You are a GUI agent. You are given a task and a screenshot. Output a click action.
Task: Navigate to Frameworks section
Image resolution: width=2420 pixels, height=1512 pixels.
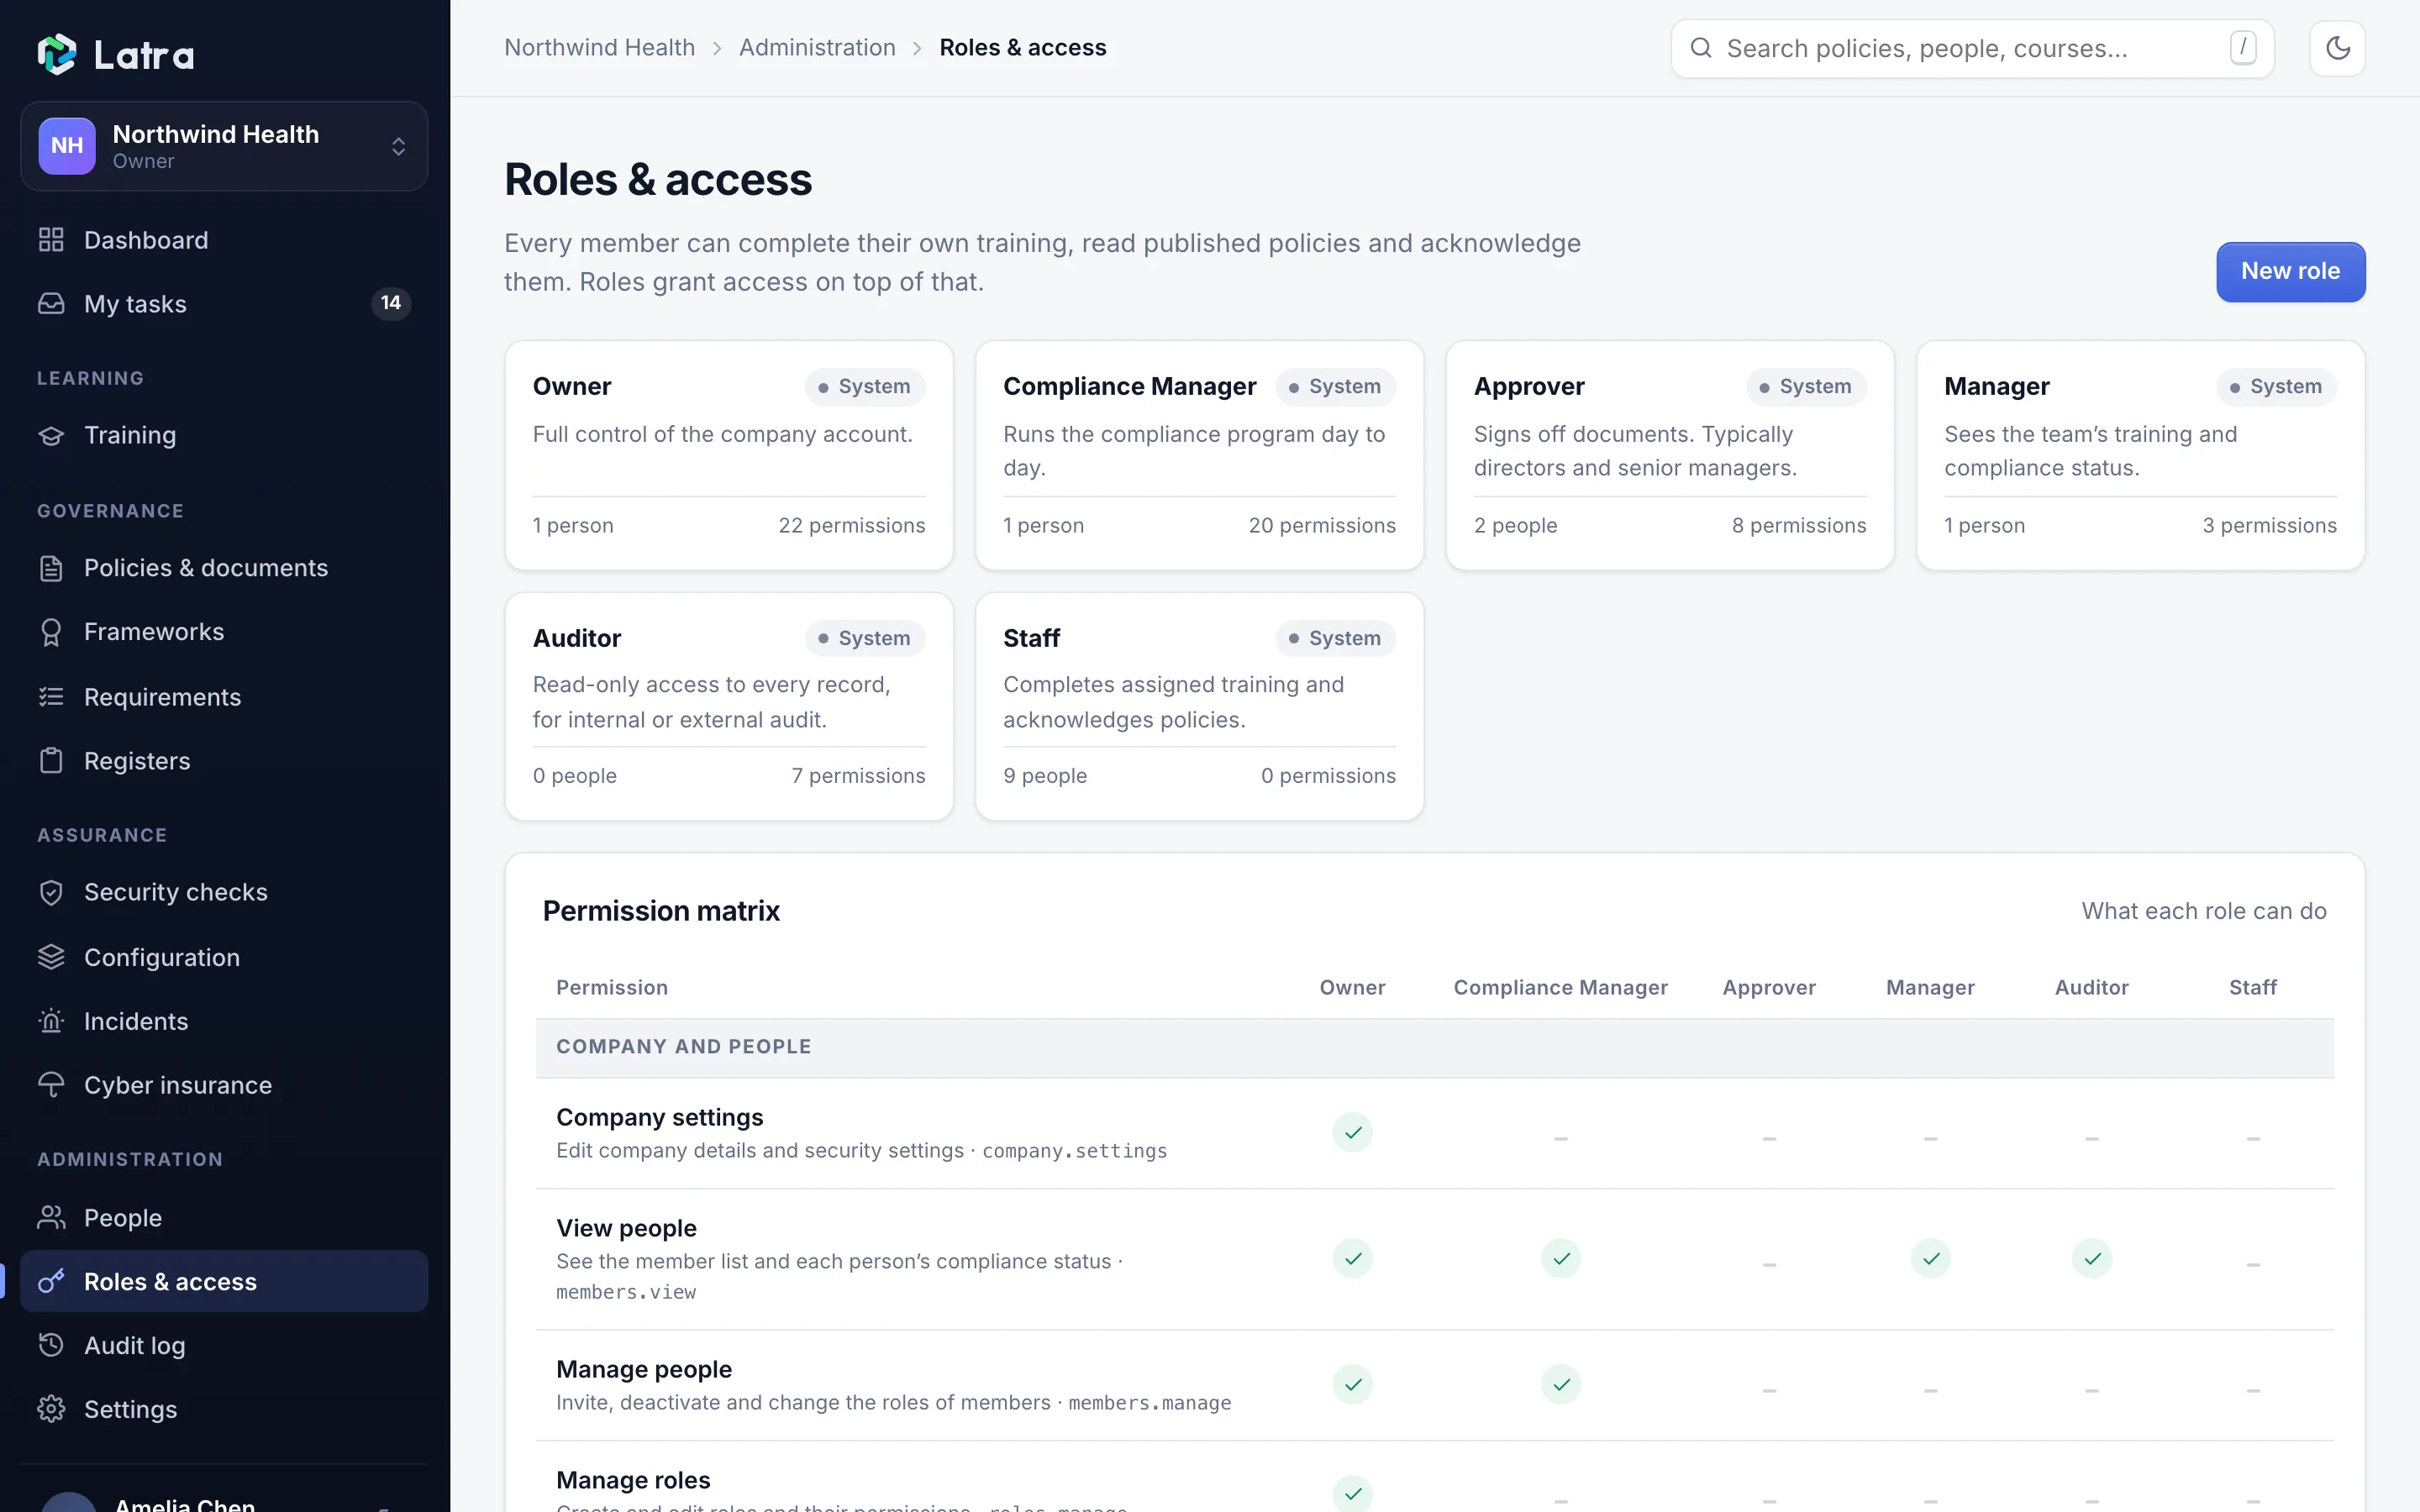[x=224, y=632]
